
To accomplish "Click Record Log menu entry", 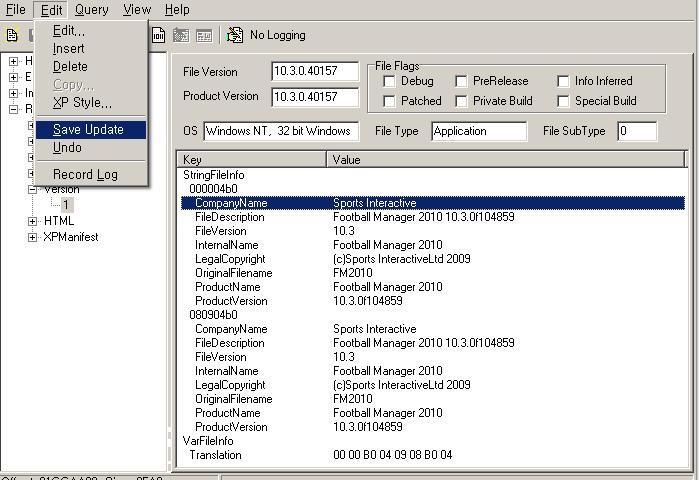I will click(85, 174).
